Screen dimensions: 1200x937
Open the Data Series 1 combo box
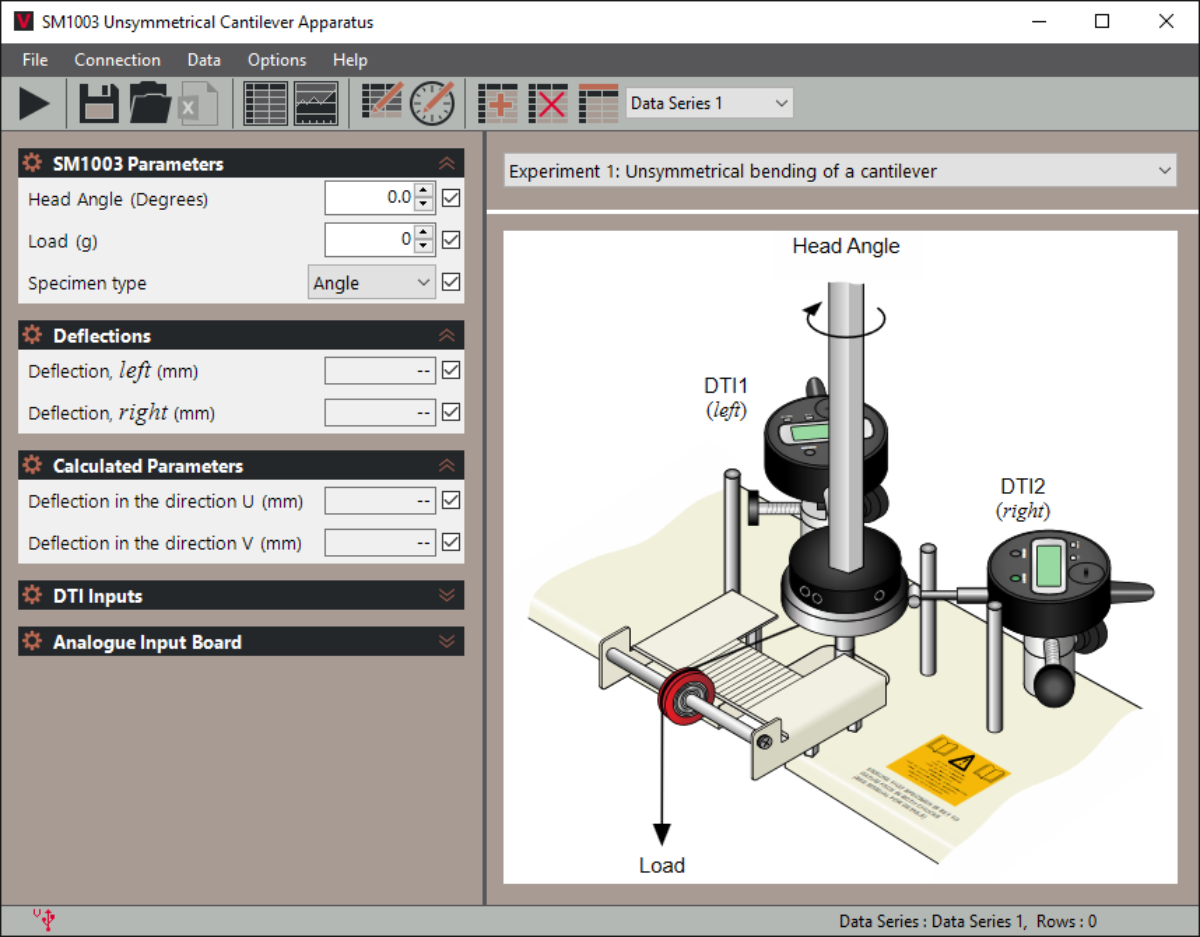pyautogui.click(x=709, y=103)
